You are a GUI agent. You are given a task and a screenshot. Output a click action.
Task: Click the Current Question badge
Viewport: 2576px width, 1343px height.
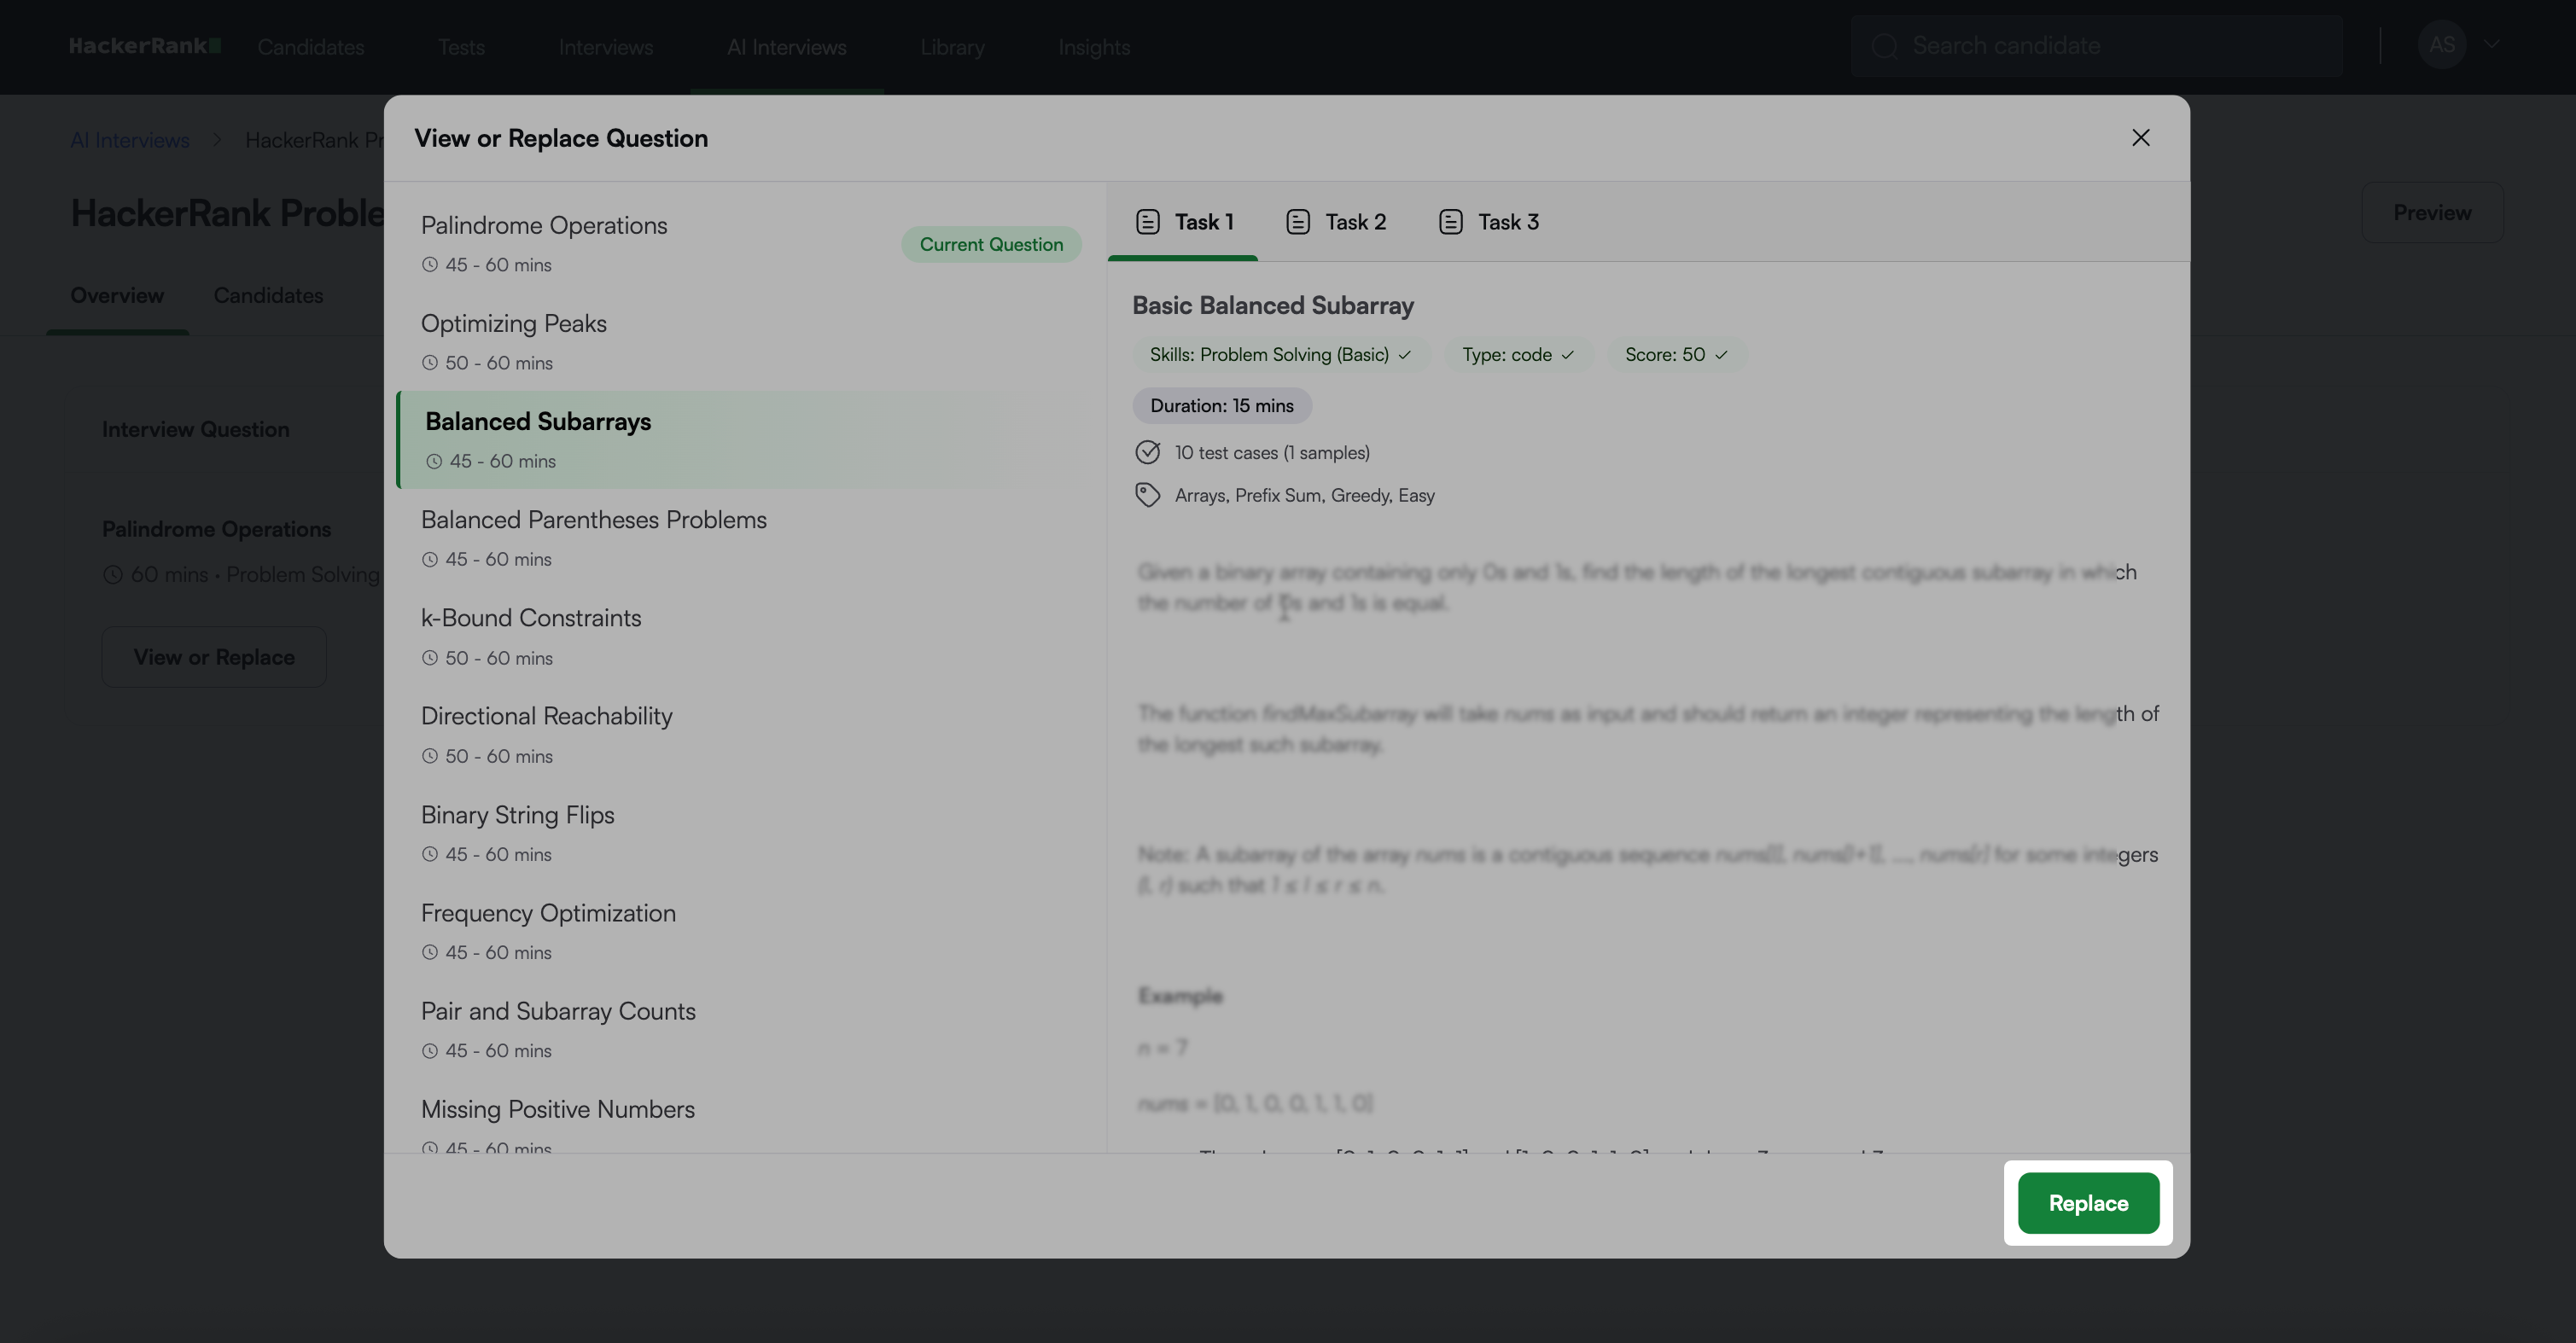point(991,245)
